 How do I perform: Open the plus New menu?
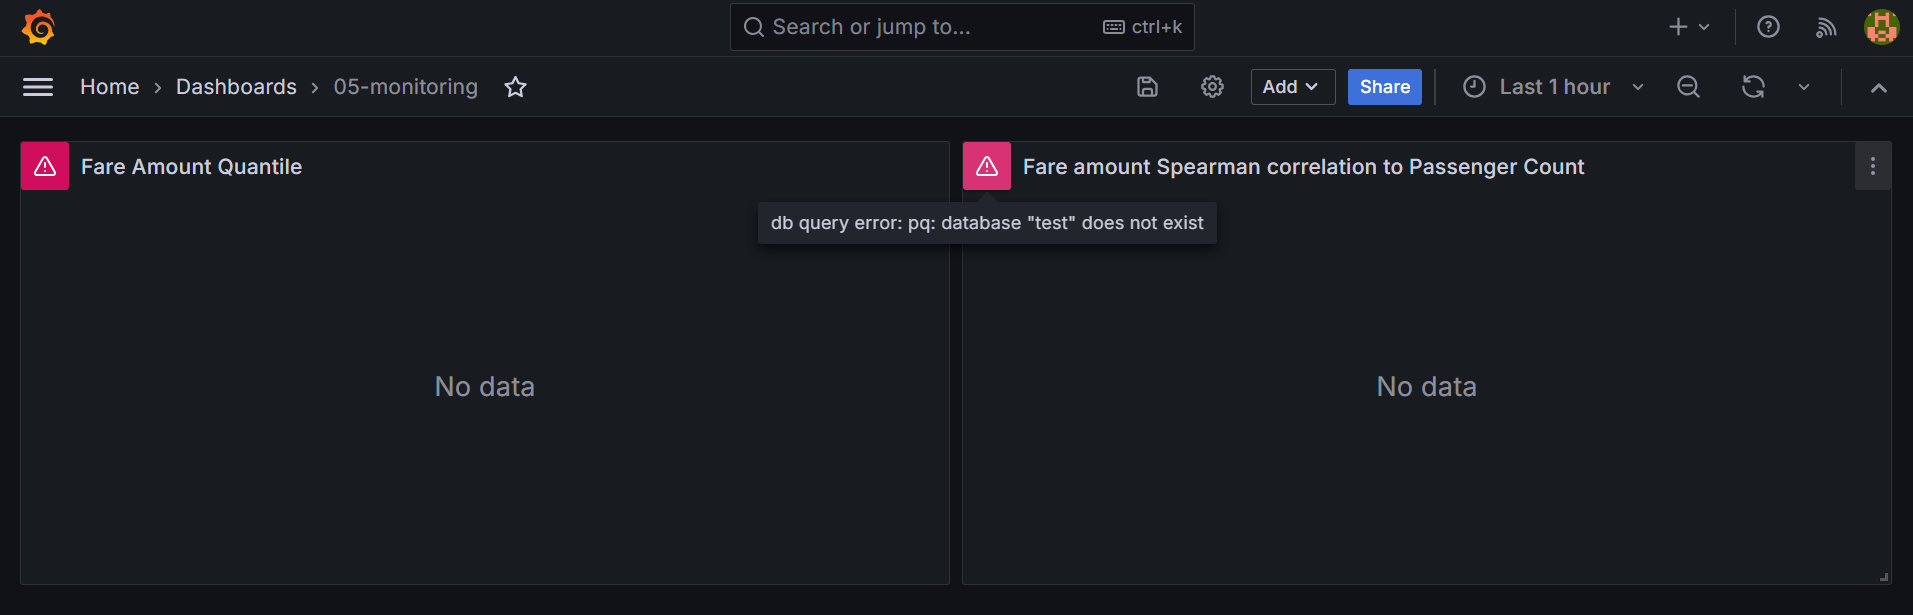coord(1689,27)
